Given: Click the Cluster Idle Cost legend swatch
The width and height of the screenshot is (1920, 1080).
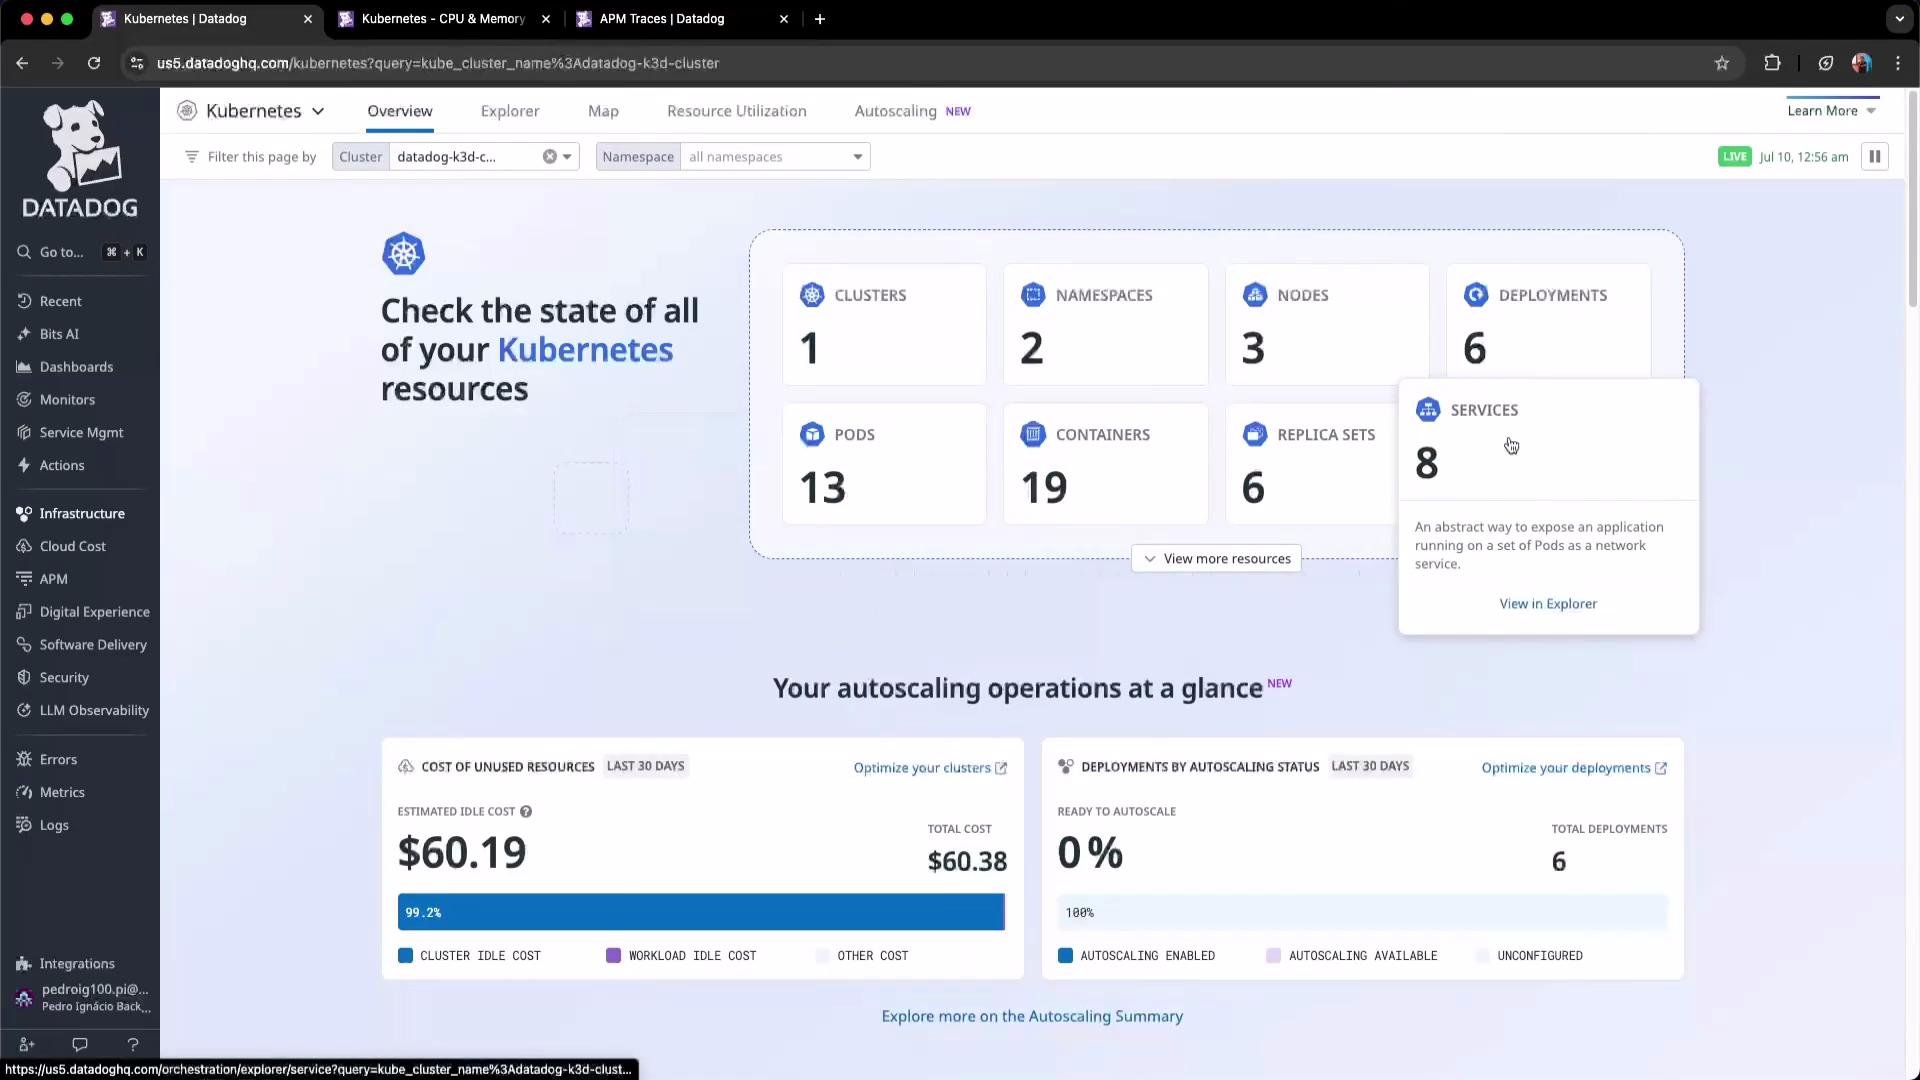Looking at the screenshot, I should (405, 956).
